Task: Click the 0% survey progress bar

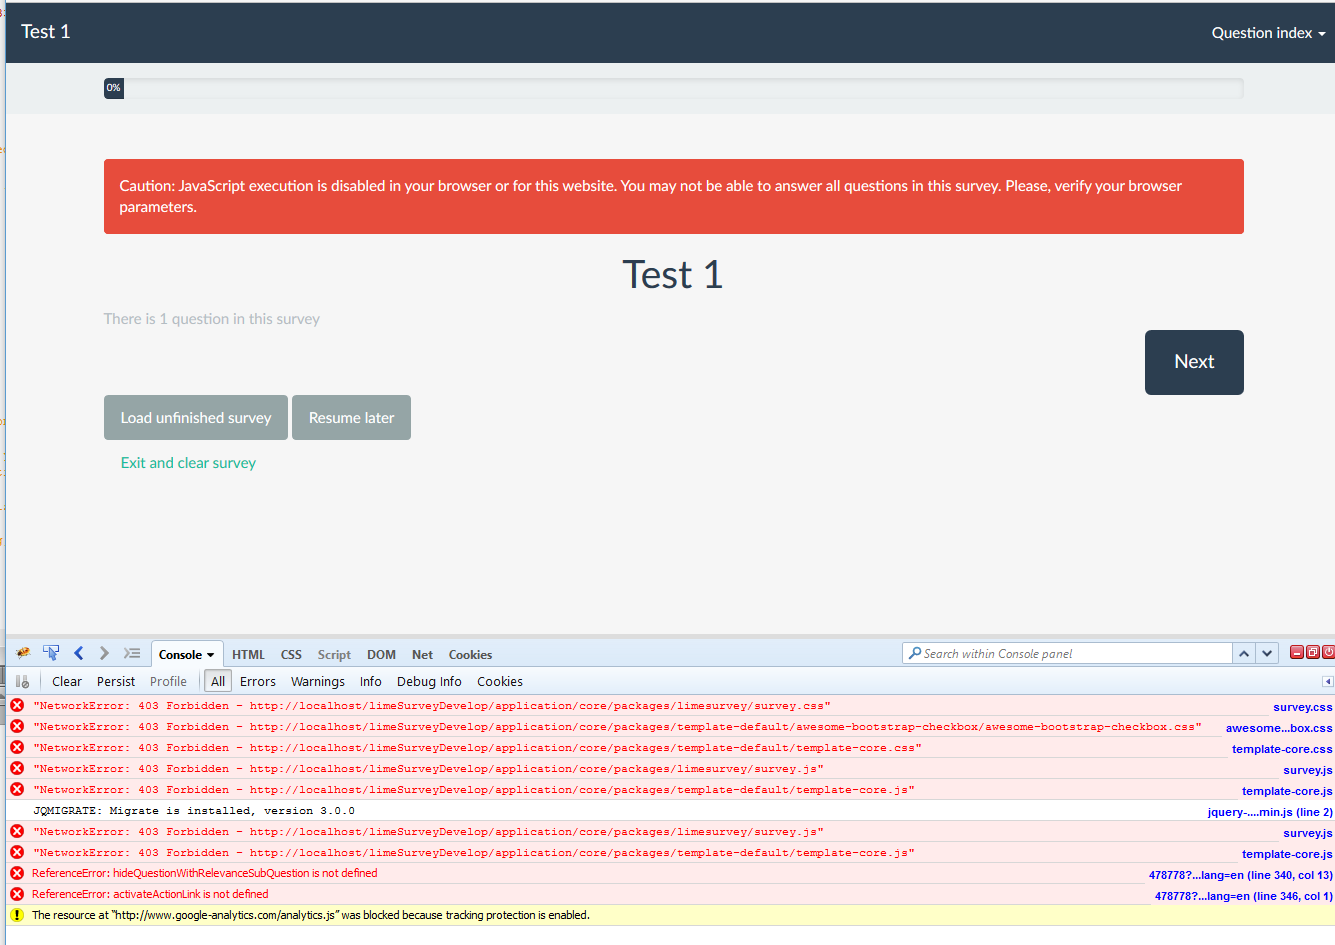Action: (673, 88)
